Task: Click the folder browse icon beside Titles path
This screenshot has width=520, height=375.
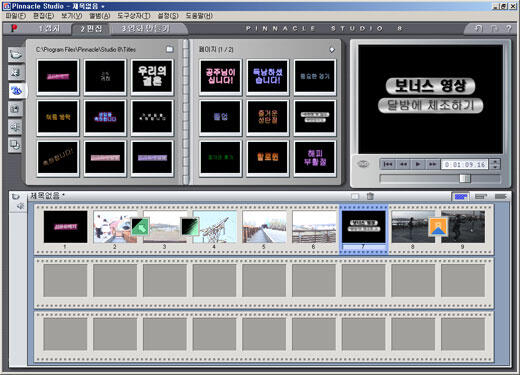Action: tap(170, 49)
